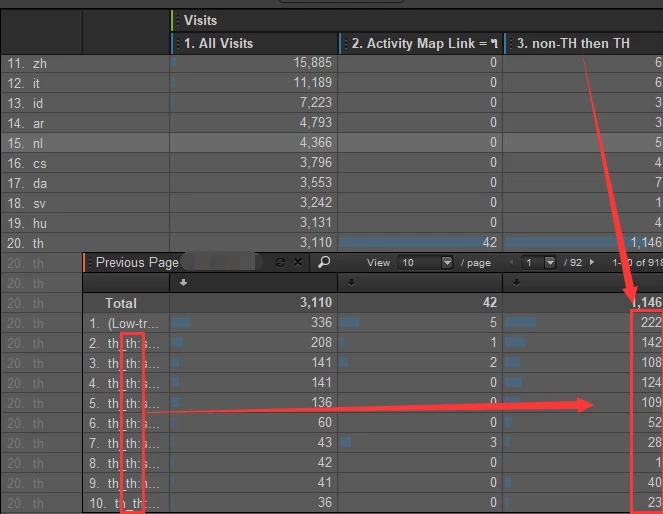Select the Visits metric header
This screenshot has height=514, width=663.
200,20
